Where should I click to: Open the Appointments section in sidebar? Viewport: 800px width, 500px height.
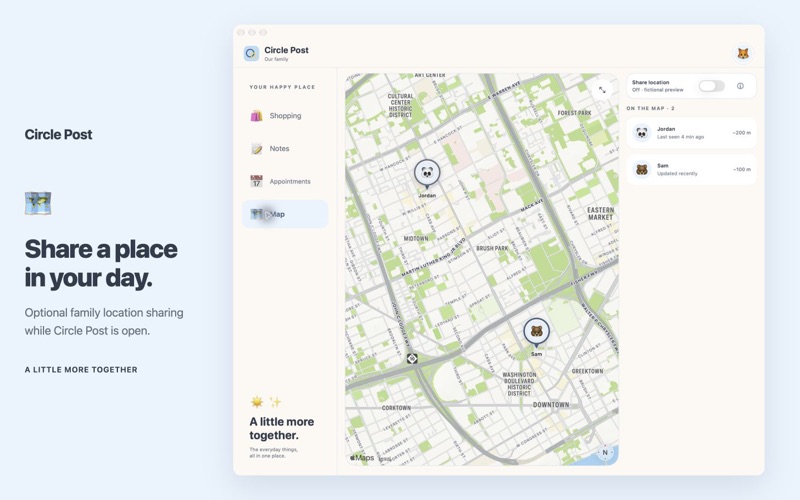click(x=285, y=181)
